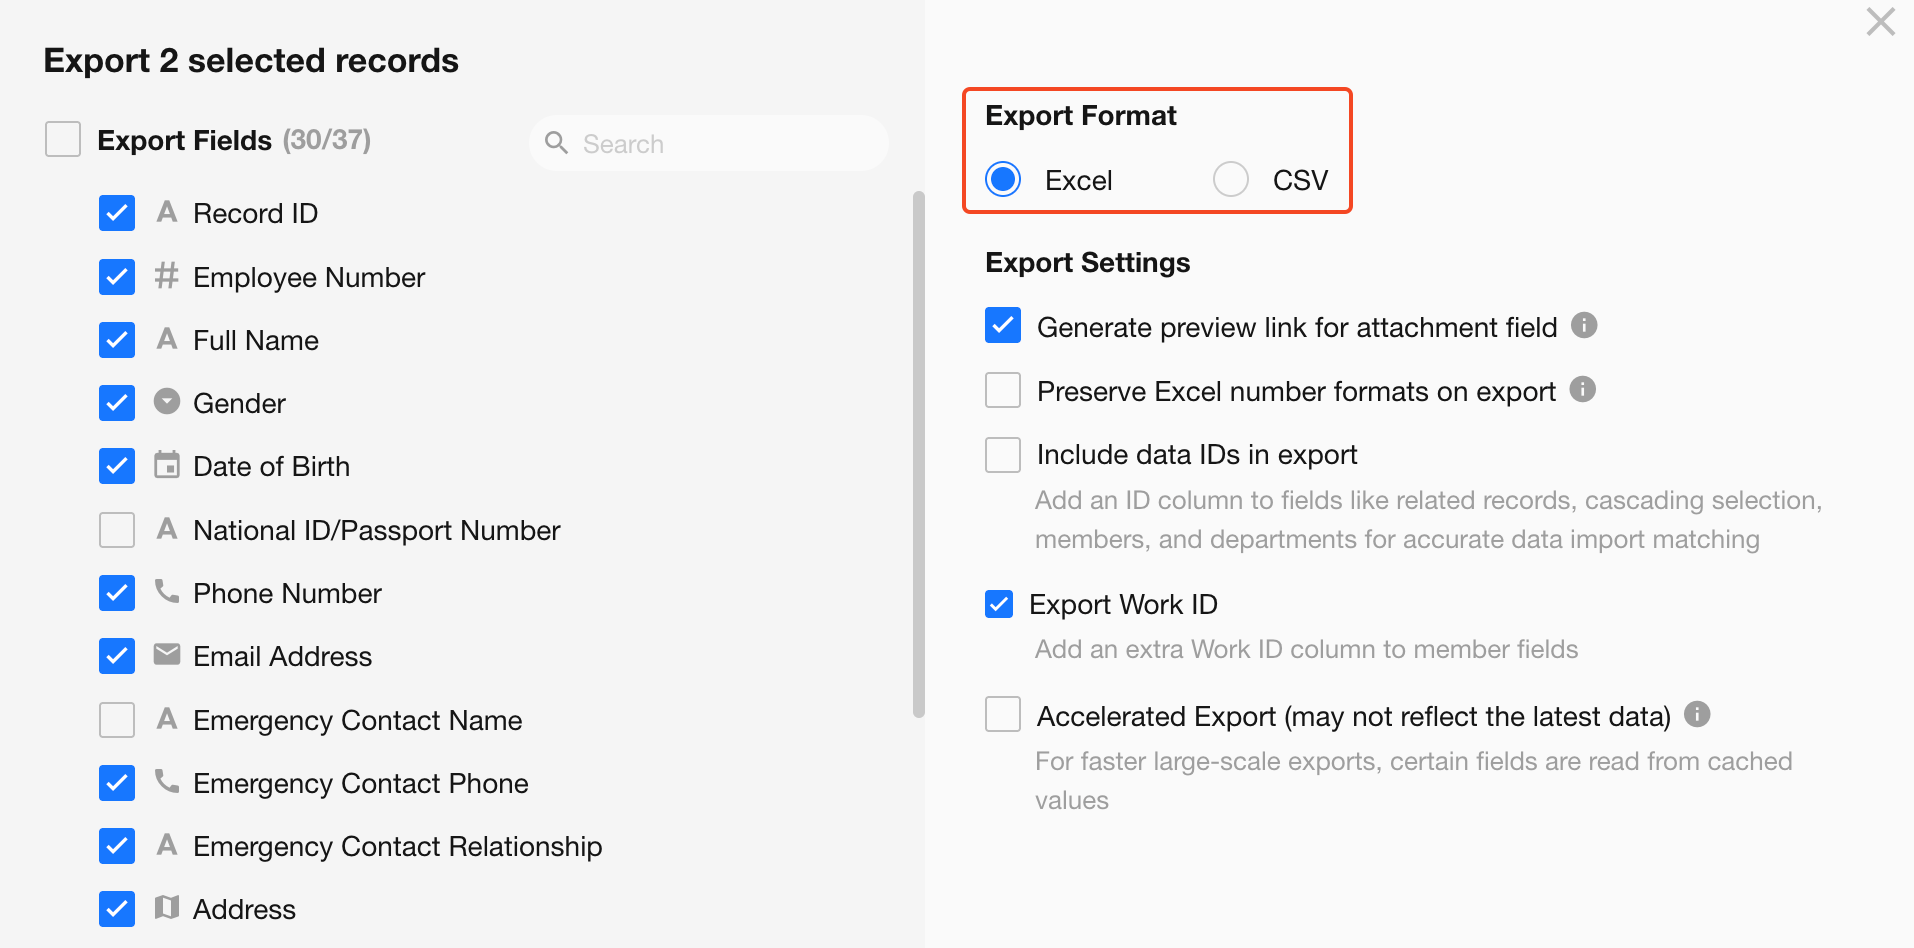Click info icon beside Generate preview link

point(1584,325)
